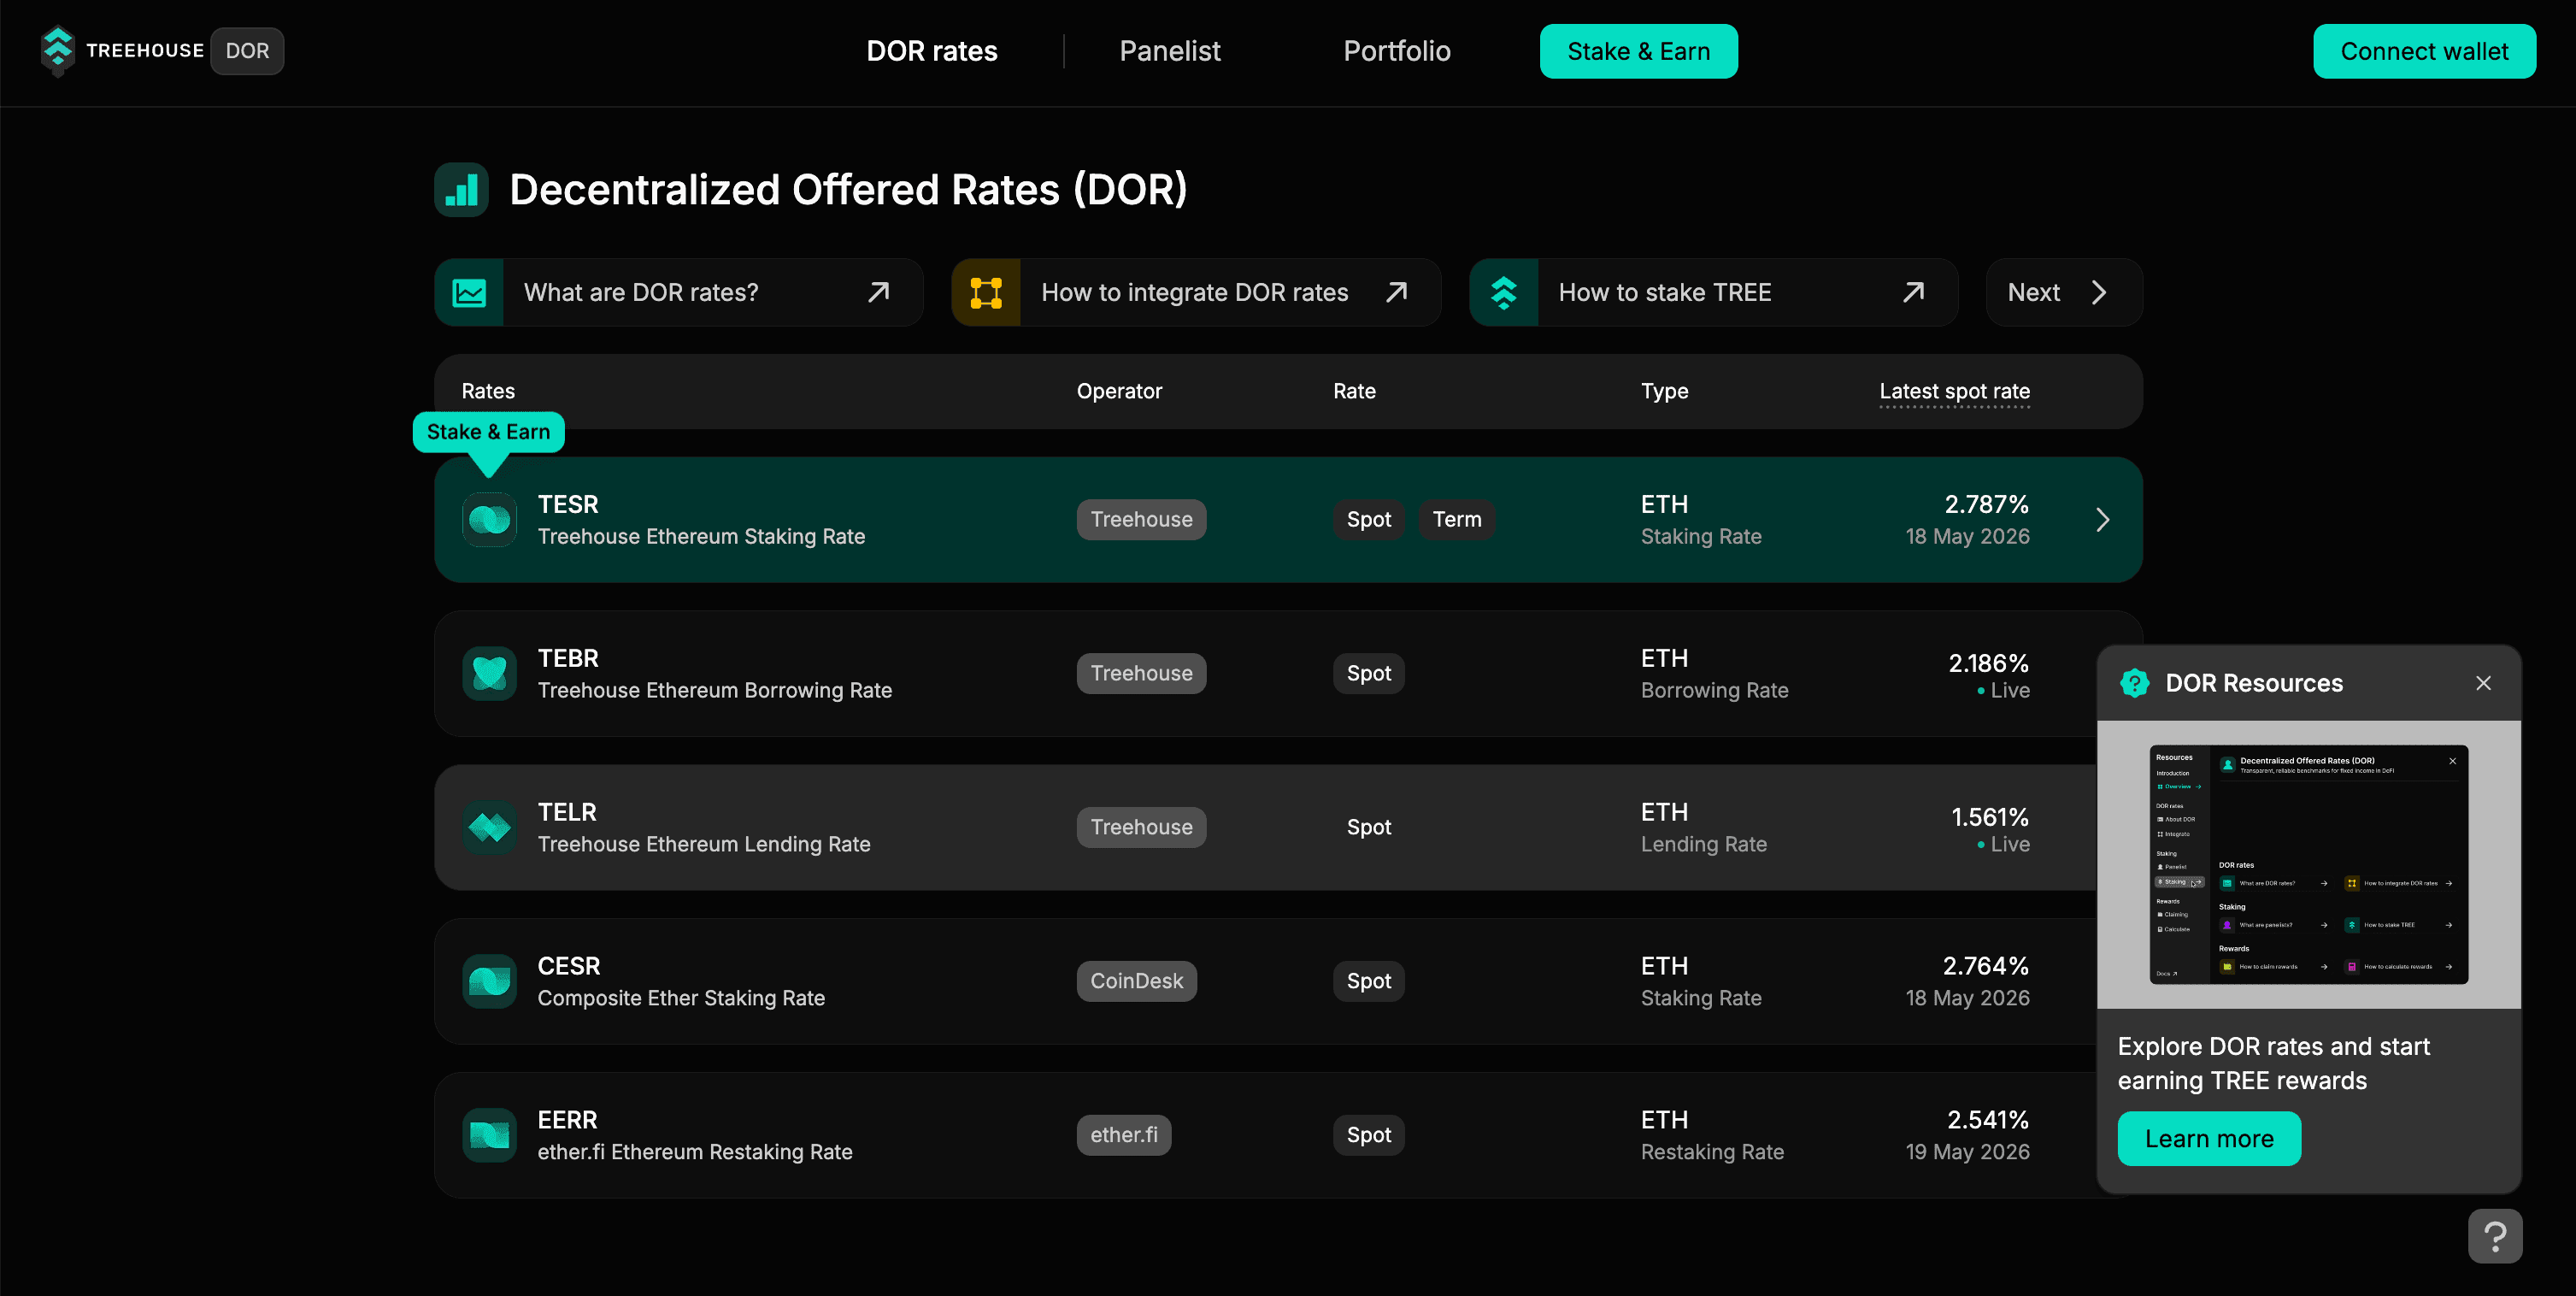Click the Rates column header

[x=488, y=391]
